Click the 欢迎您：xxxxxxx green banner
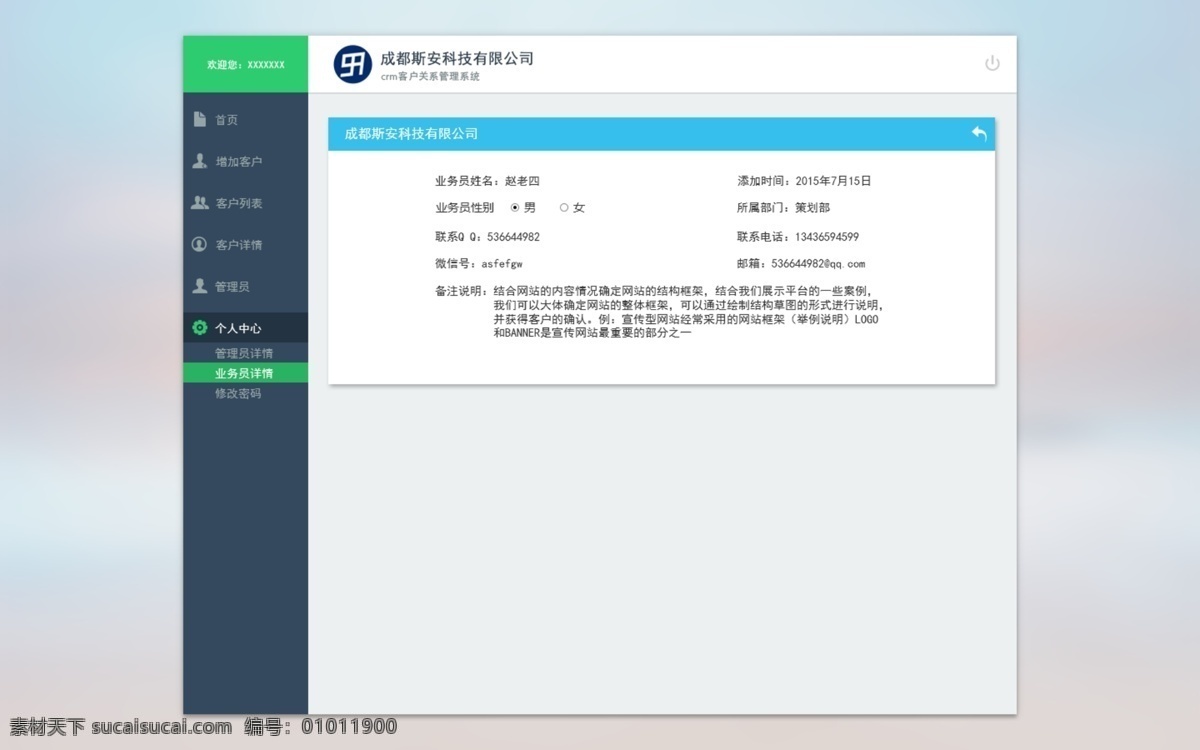Viewport: 1200px width, 750px height. [x=245, y=64]
